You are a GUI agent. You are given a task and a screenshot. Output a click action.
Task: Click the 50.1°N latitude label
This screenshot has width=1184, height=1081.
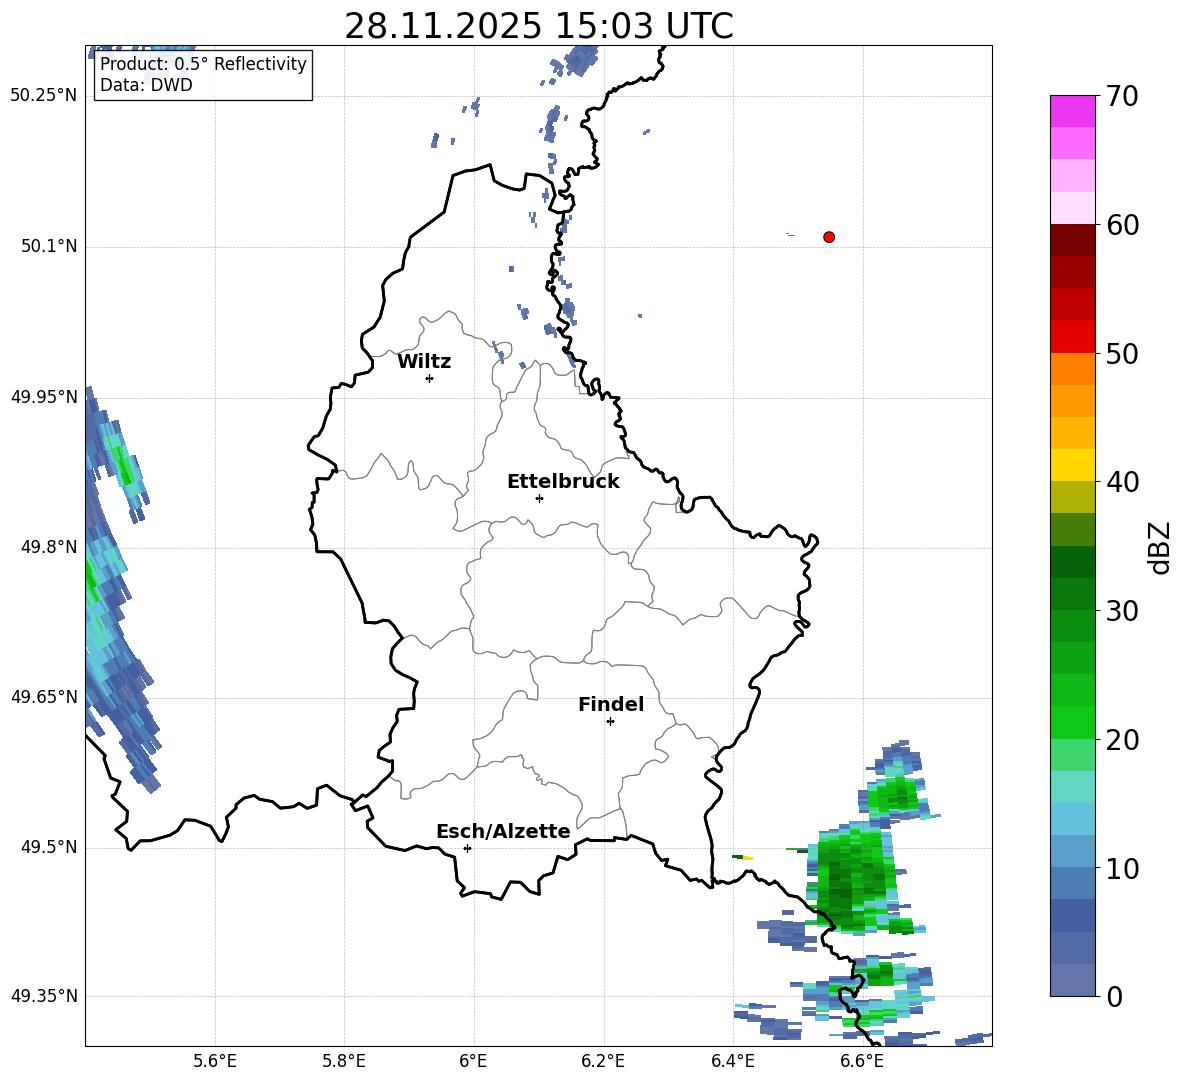[x=49, y=247]
